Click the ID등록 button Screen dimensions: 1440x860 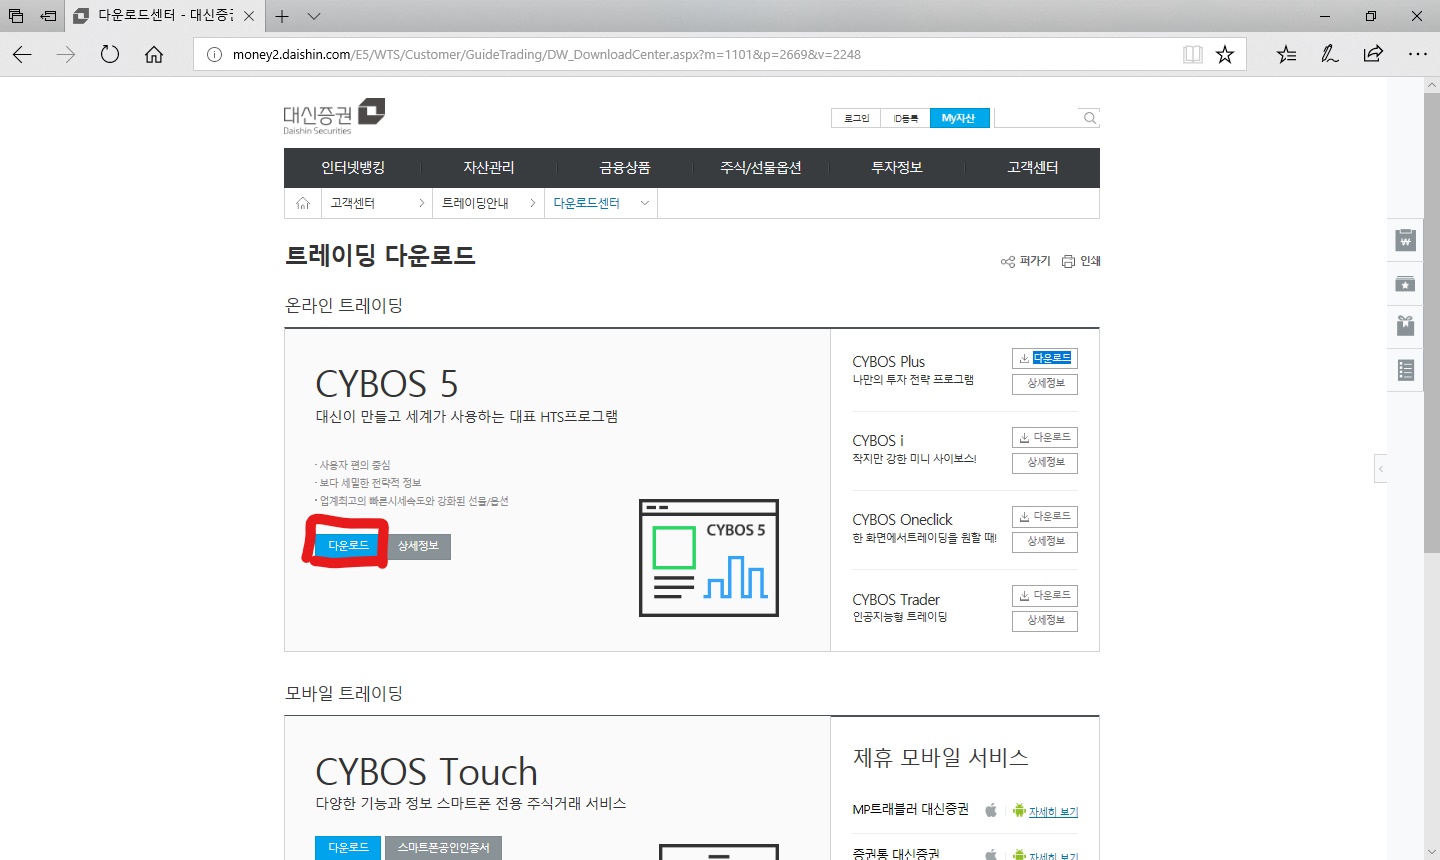906,118
